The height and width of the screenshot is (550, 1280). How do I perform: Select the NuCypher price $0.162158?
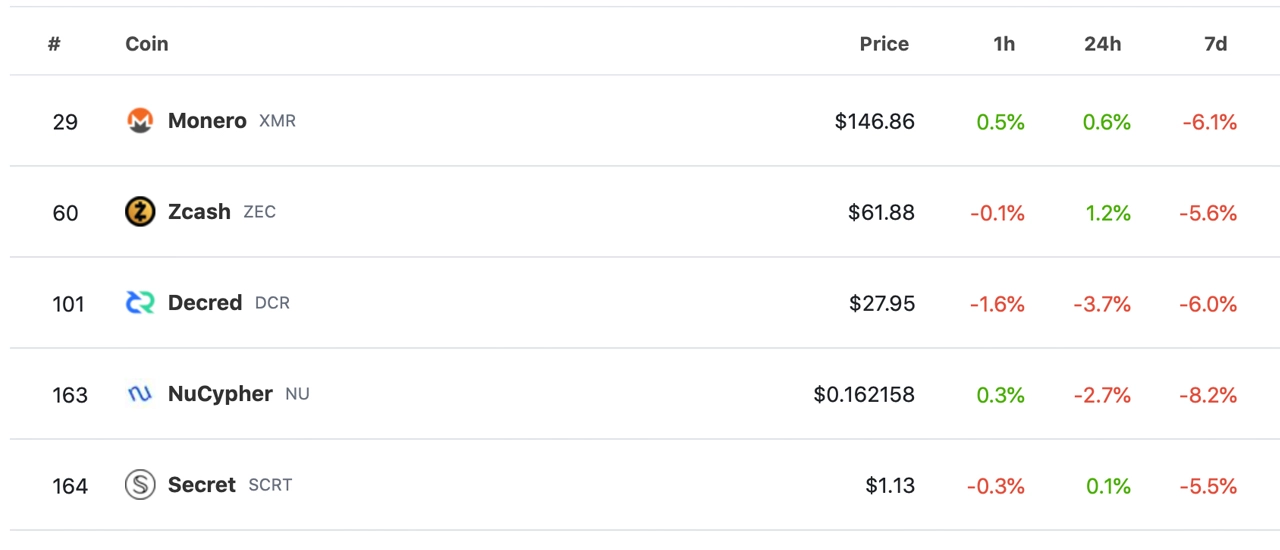pos(864,395)
